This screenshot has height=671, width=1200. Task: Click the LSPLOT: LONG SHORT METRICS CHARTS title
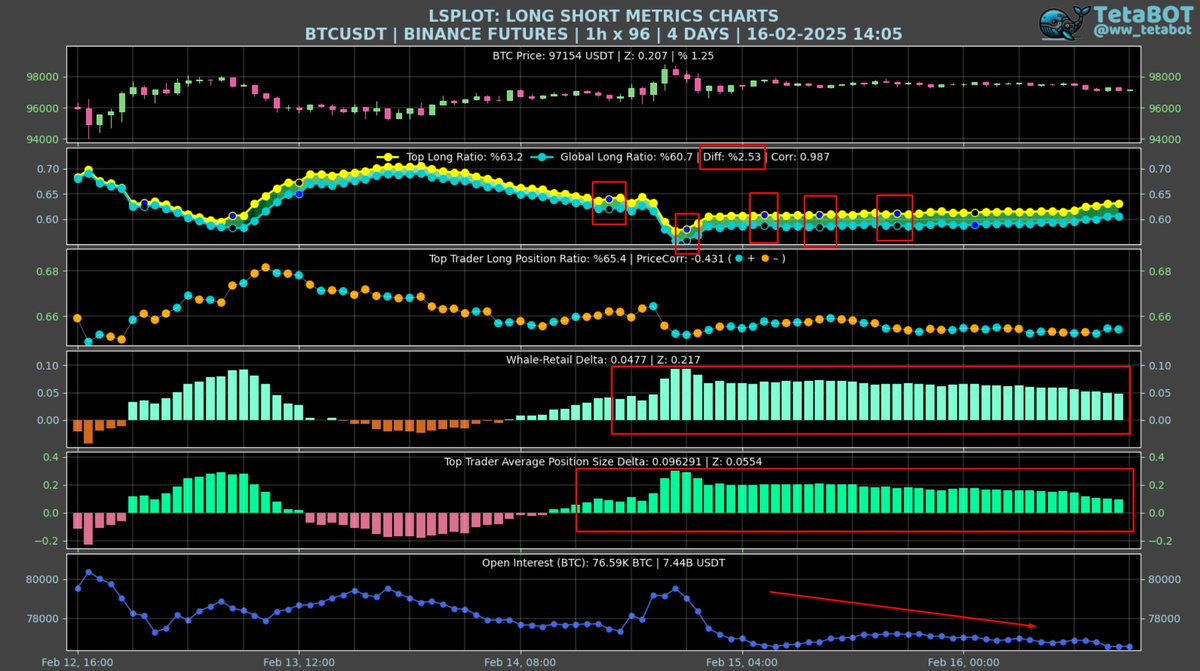tap(600, 15)
